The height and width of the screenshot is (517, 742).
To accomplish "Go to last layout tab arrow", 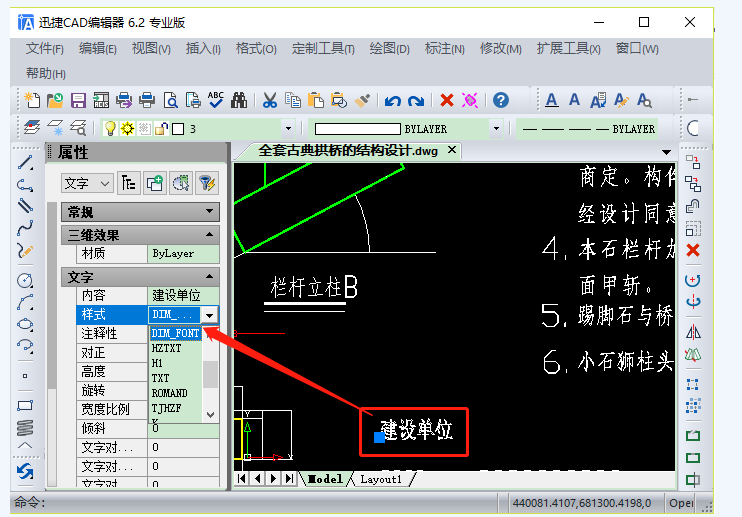I will click(289, 479).
